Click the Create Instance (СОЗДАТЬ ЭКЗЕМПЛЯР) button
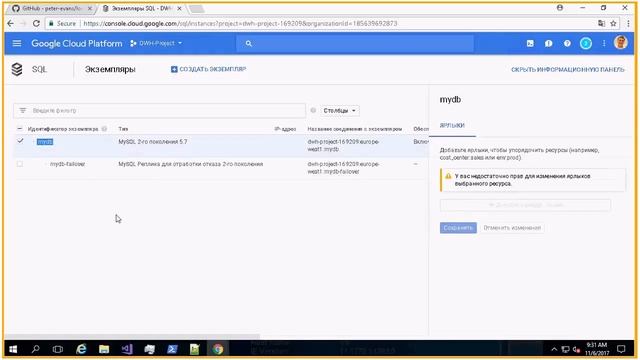Screen dimensions: 640x360 pos(209,69)
